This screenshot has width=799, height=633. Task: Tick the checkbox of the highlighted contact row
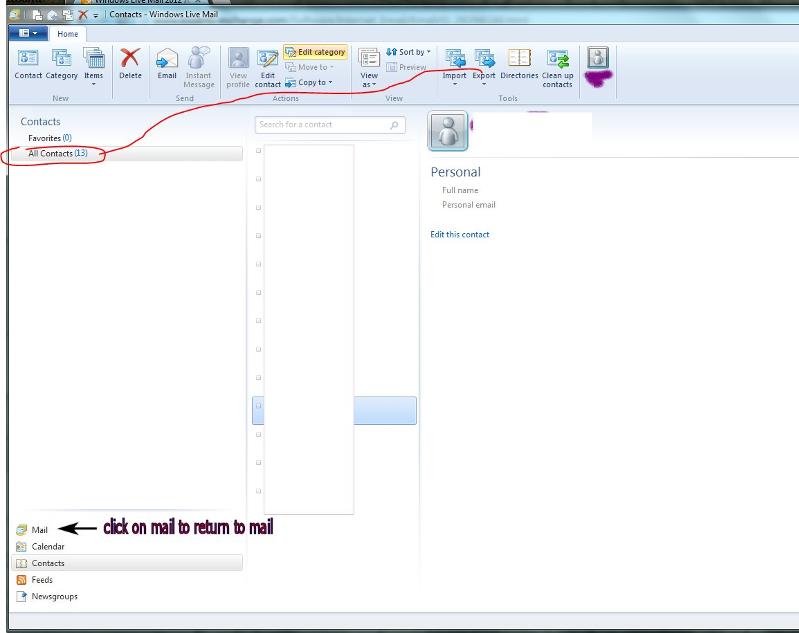[258, 406]
